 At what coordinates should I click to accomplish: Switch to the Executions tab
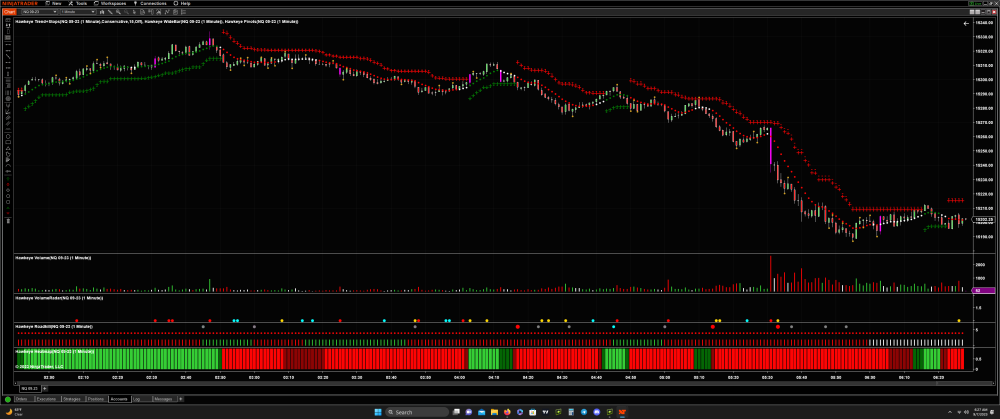(46, 399)
